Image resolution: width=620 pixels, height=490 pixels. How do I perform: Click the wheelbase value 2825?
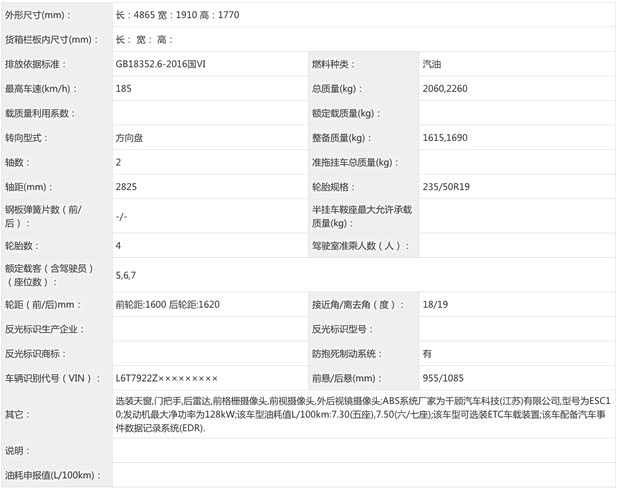126,186
